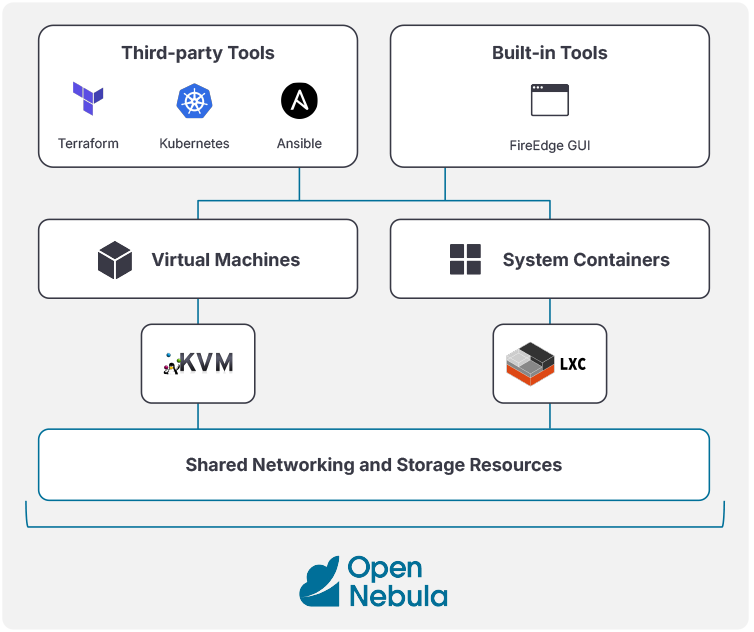
Task: Click the LXC logo box
Action: click(550, 364)
